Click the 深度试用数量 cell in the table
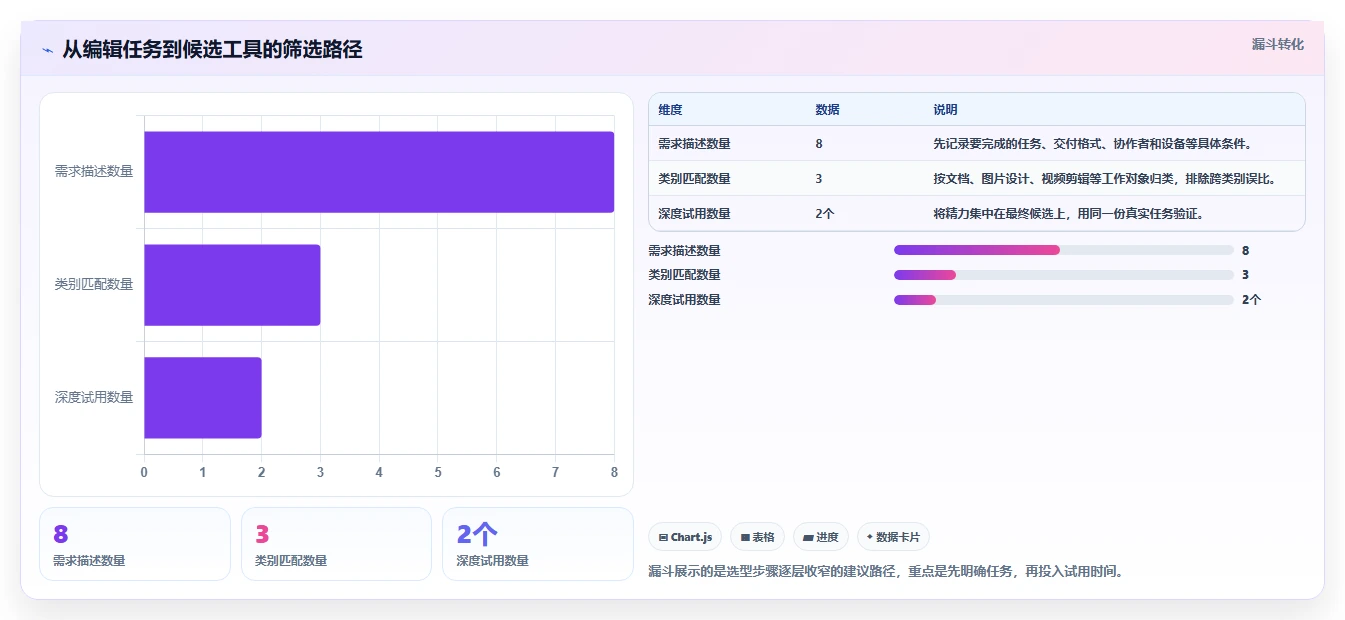The height and width of the screenshot is (620, 1345). pyautogui.click(x=694, y=214)
